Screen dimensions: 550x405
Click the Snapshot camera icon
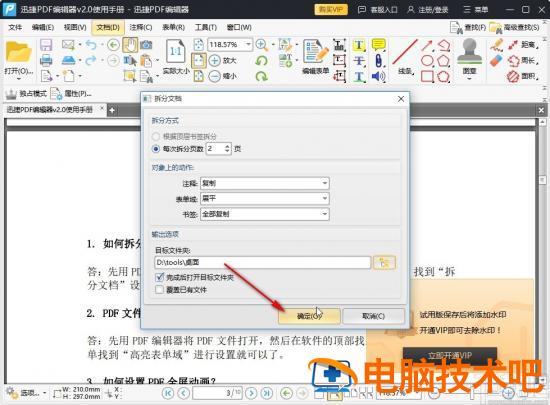click(146, 45)
